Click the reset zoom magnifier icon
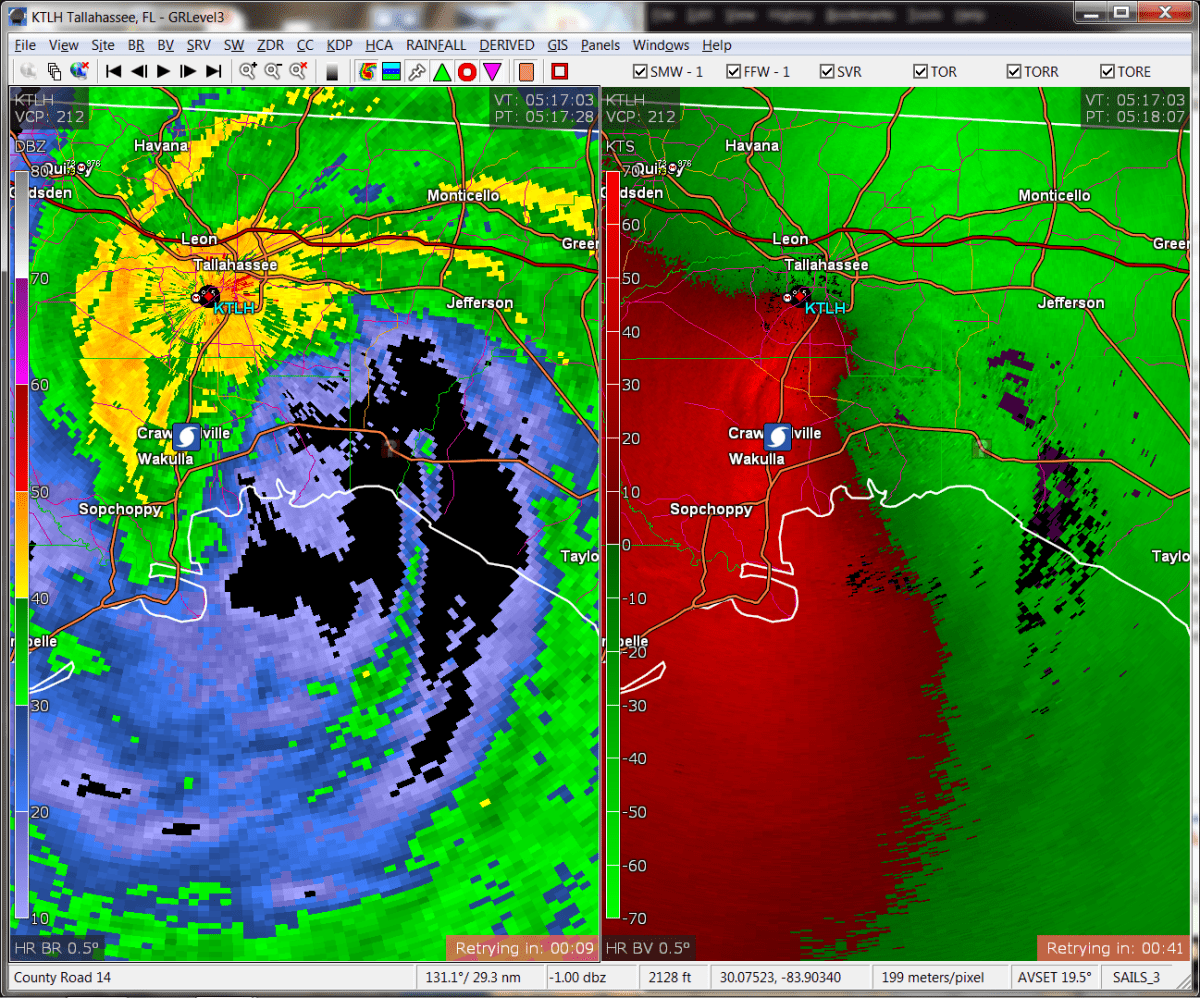This screenshot has width=1200, height=998. (x=297, y=71)
